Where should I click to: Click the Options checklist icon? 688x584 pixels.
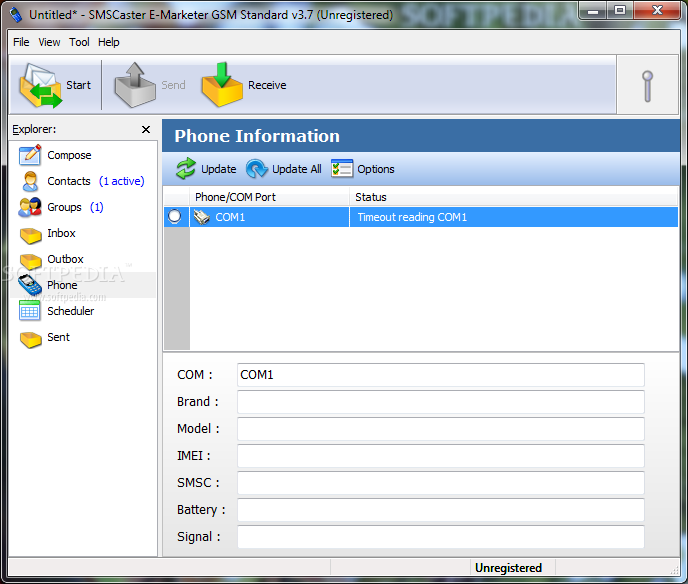(x=342, y=168)
